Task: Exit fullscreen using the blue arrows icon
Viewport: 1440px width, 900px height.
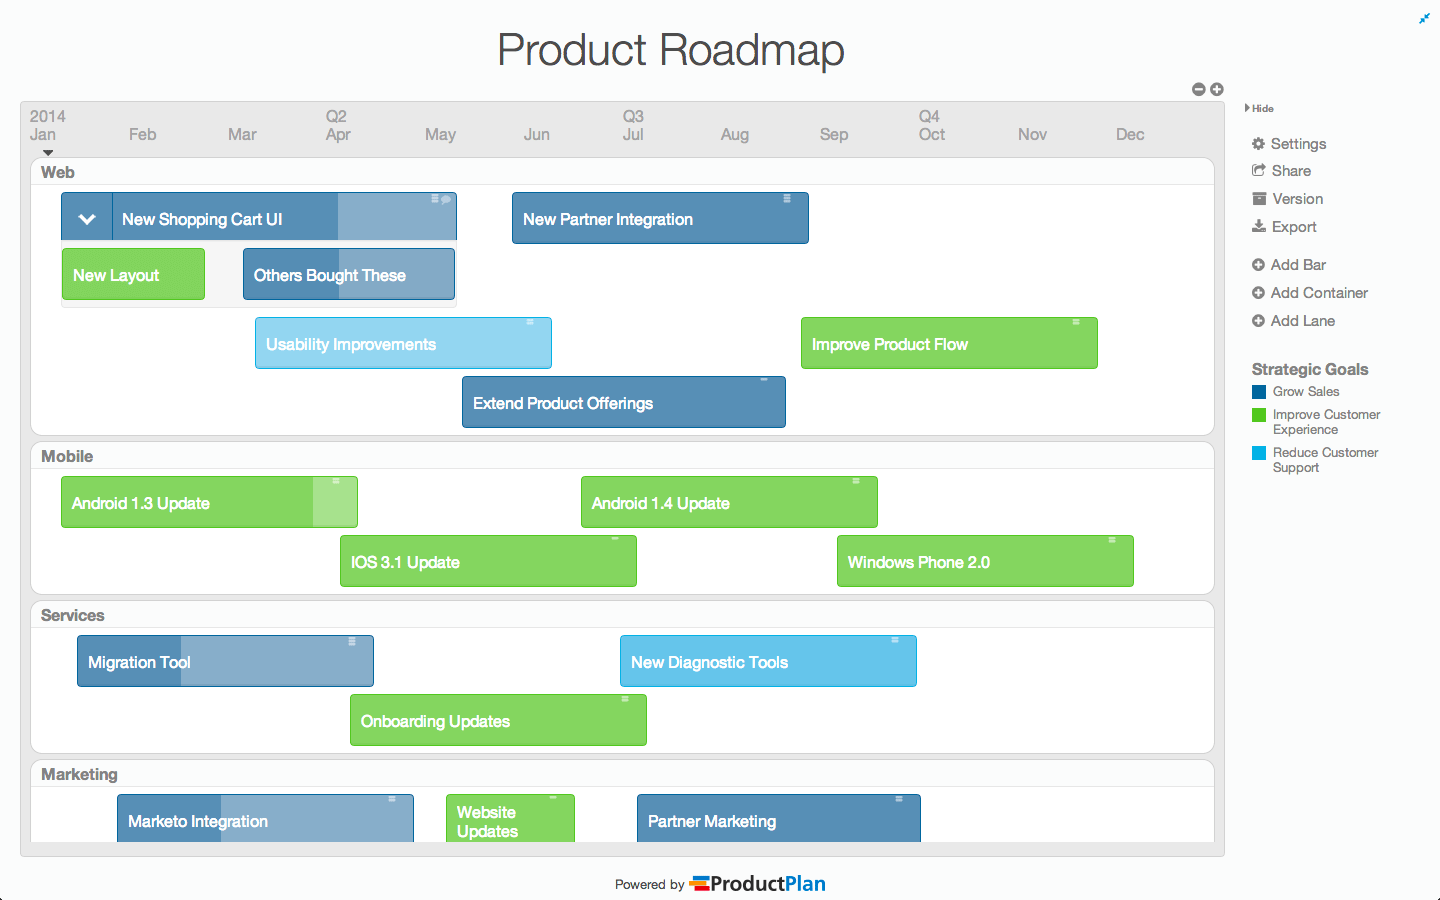Action: click(1424, 18)
